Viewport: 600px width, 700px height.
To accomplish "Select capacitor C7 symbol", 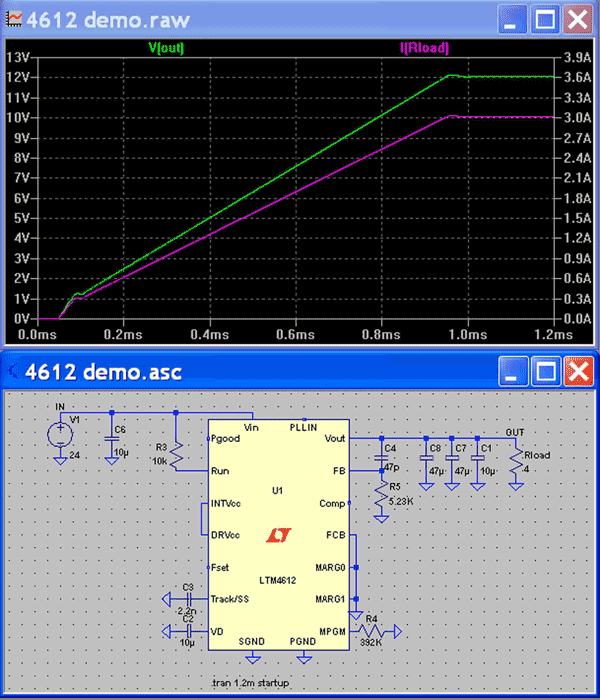I will coord(452,458).
